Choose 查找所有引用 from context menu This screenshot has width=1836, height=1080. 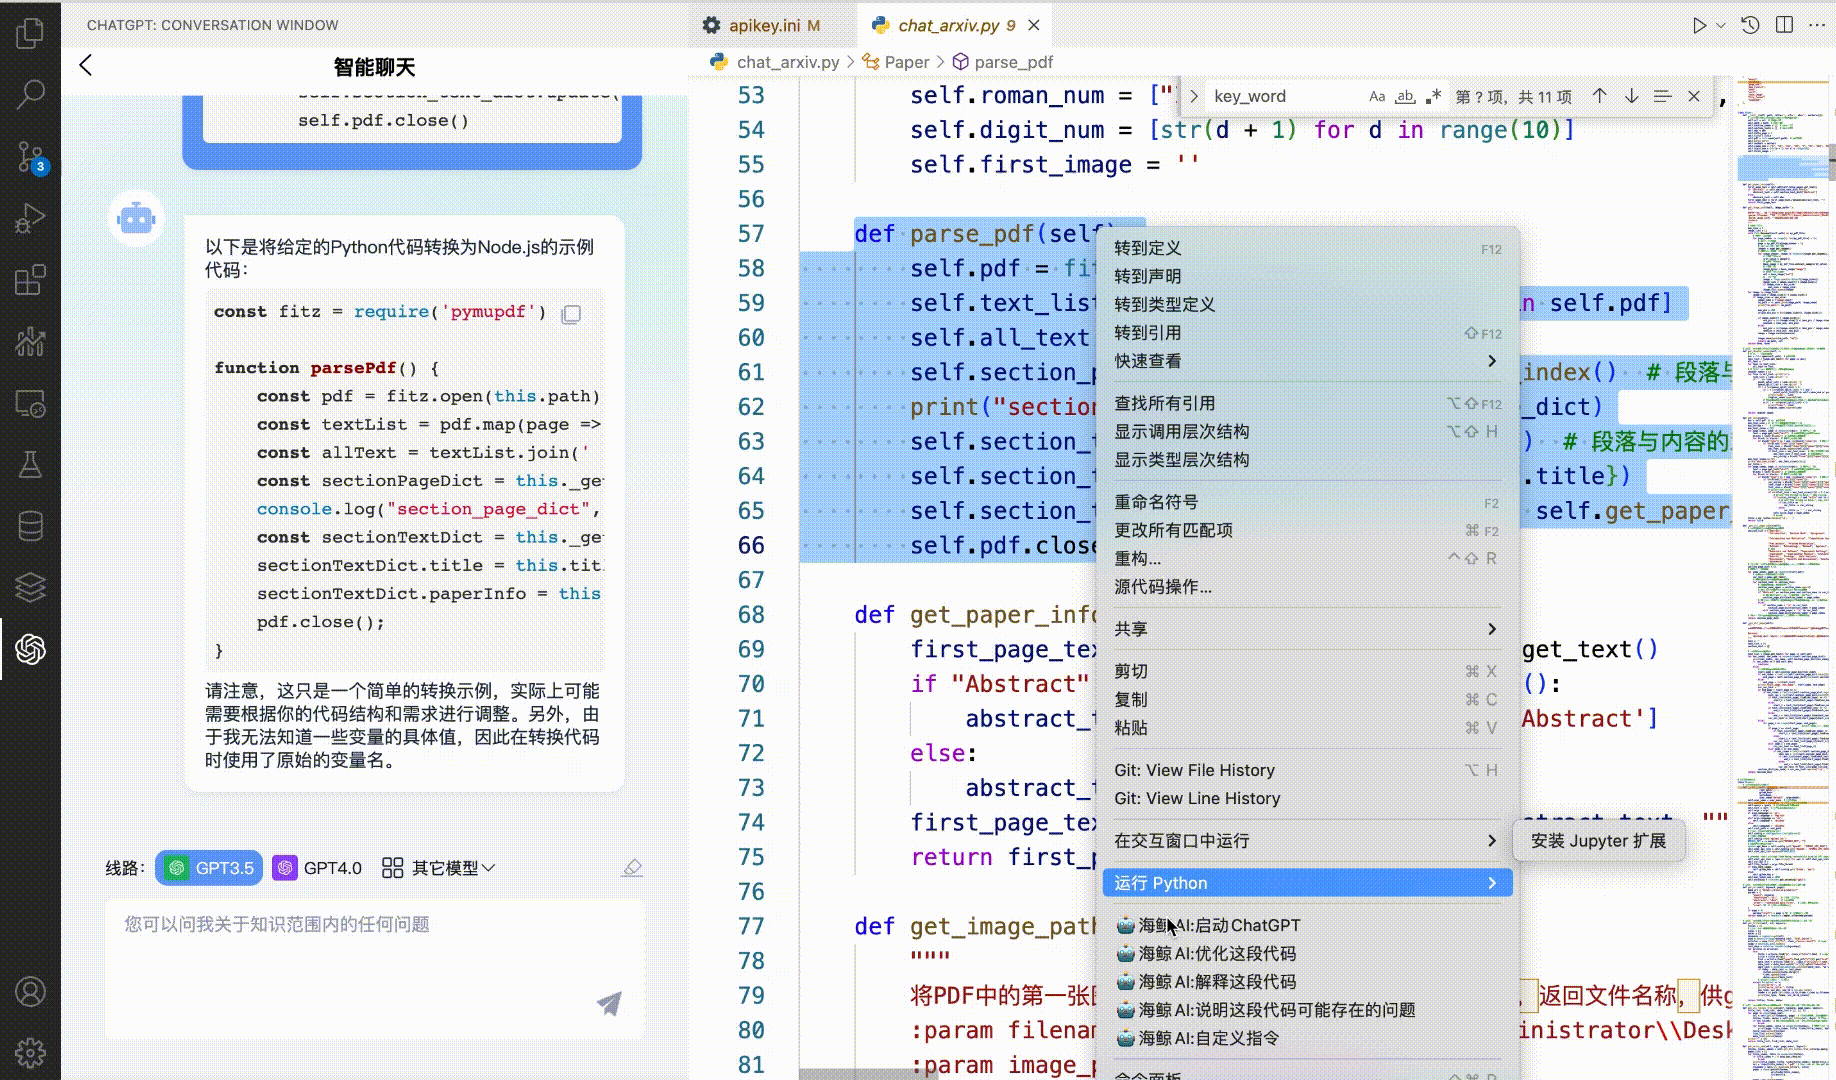(1307, 403)
